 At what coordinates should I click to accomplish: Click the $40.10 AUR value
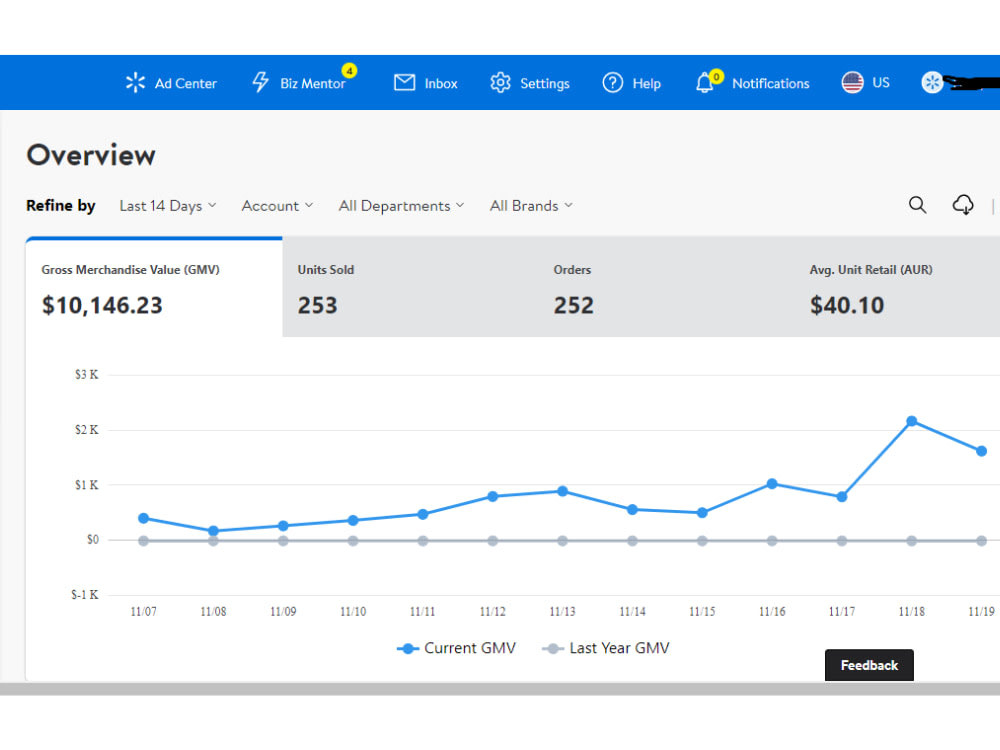coord(847,305)
